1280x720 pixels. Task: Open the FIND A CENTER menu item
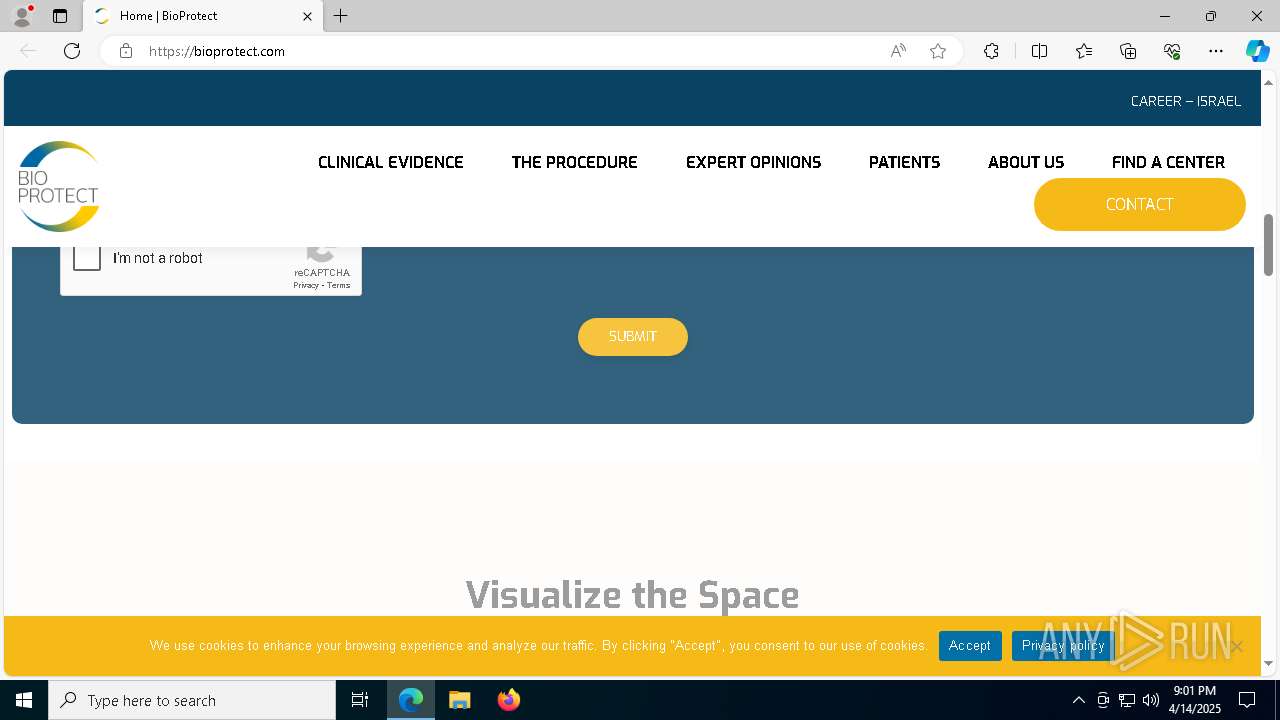point(1168,162)
